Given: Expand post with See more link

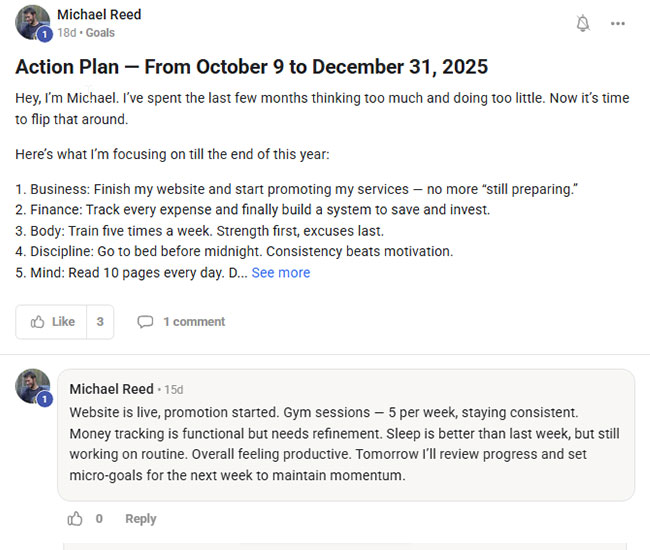Looking at the screenshot, I should click(x=280, y=272).
